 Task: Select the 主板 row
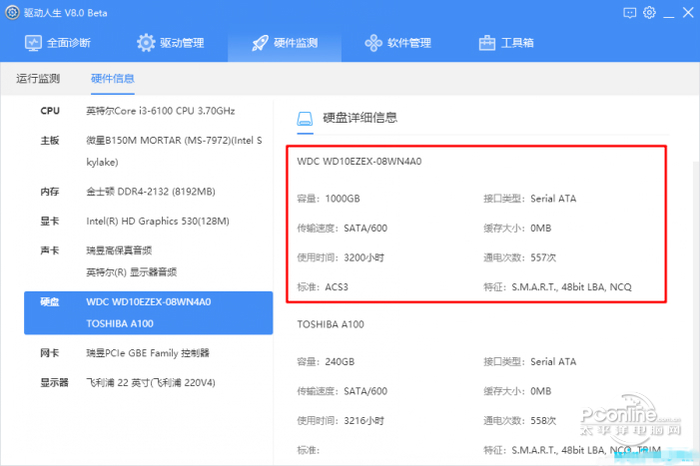[x=148, y=151]
